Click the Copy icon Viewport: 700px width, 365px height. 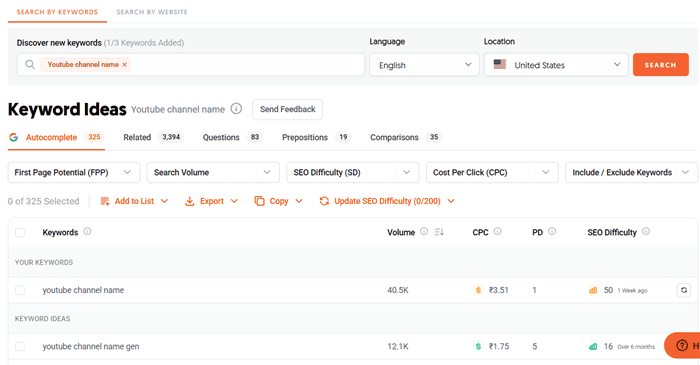259,201
